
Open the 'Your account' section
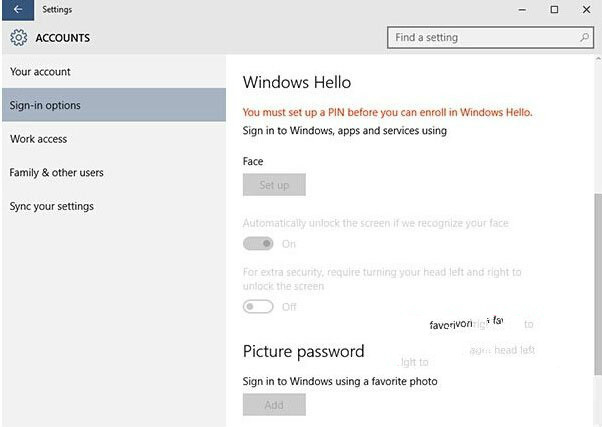tap(40, 72)
